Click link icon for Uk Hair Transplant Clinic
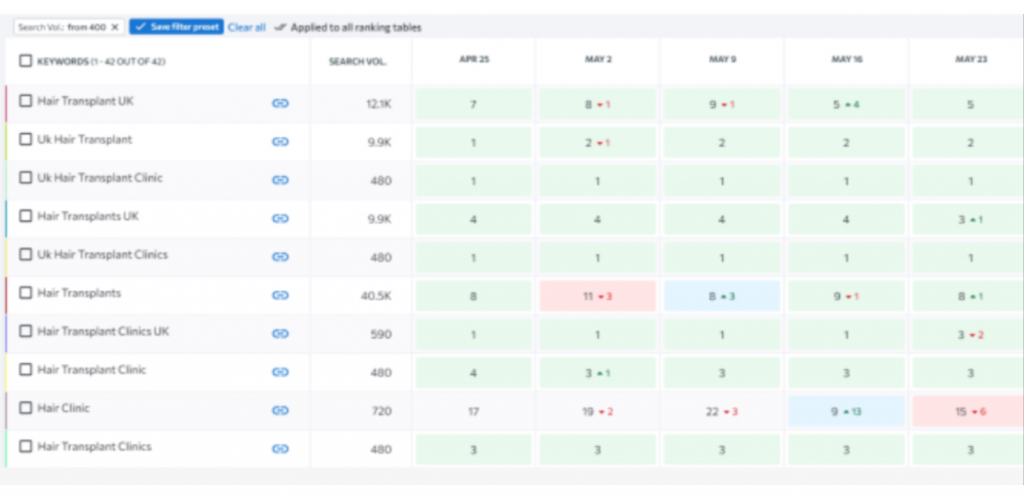 point(280,180)
